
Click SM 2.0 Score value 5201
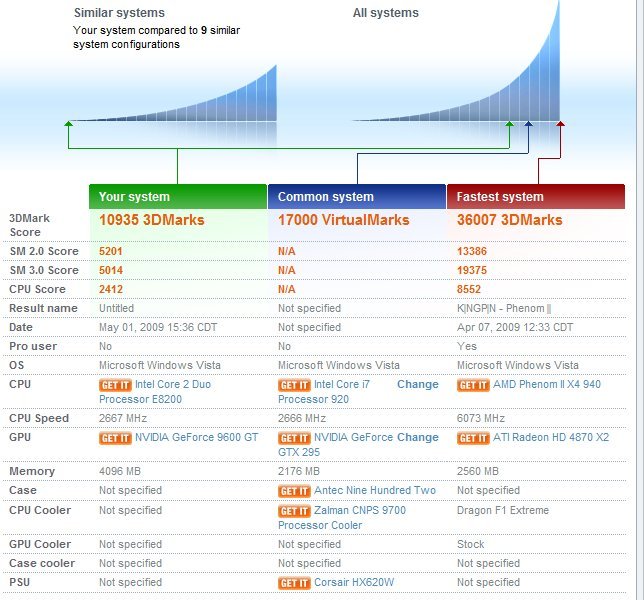coord(111,251)
